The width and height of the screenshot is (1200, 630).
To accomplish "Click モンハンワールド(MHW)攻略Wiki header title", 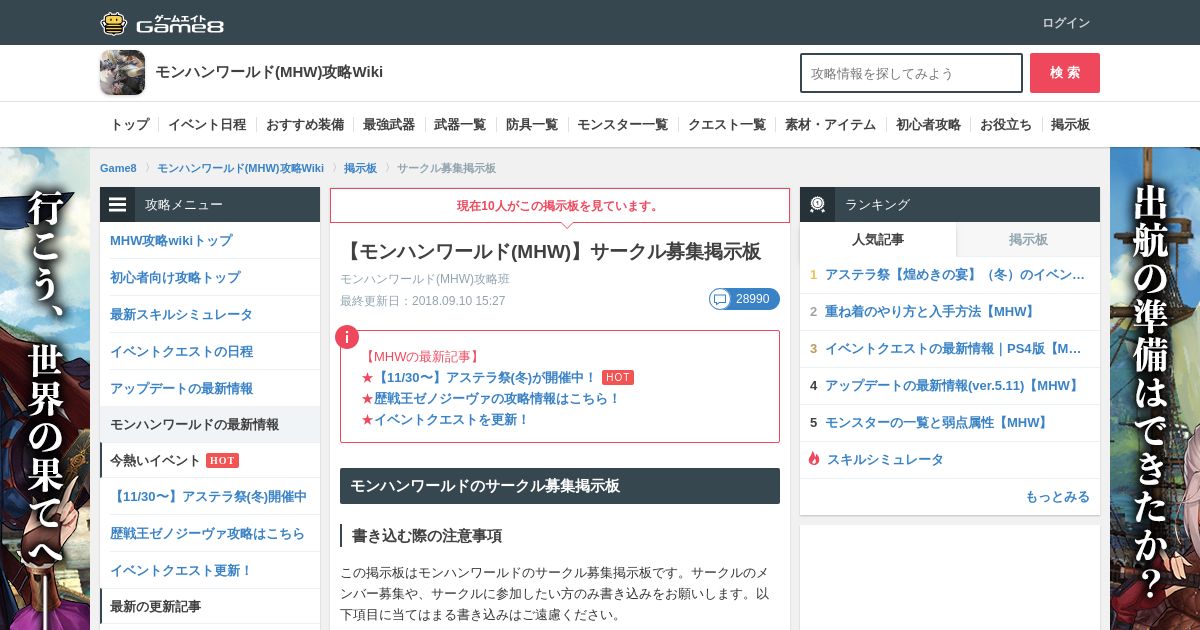I will coord(269,72).
